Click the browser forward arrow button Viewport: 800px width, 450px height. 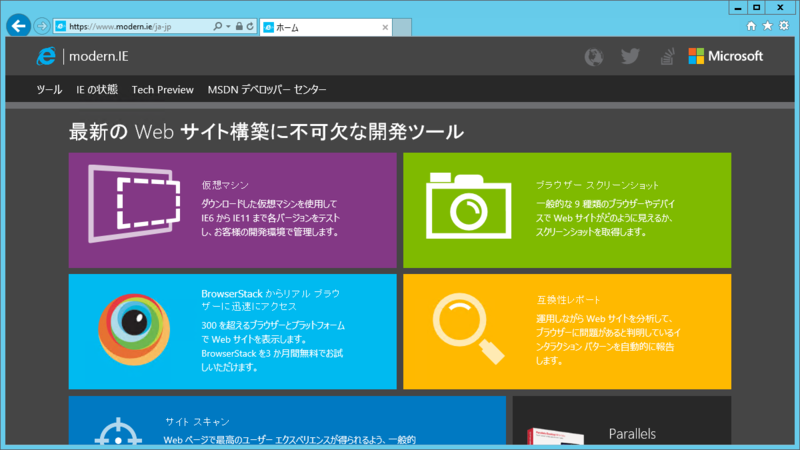pyautogui.click(x=42, y=26)
